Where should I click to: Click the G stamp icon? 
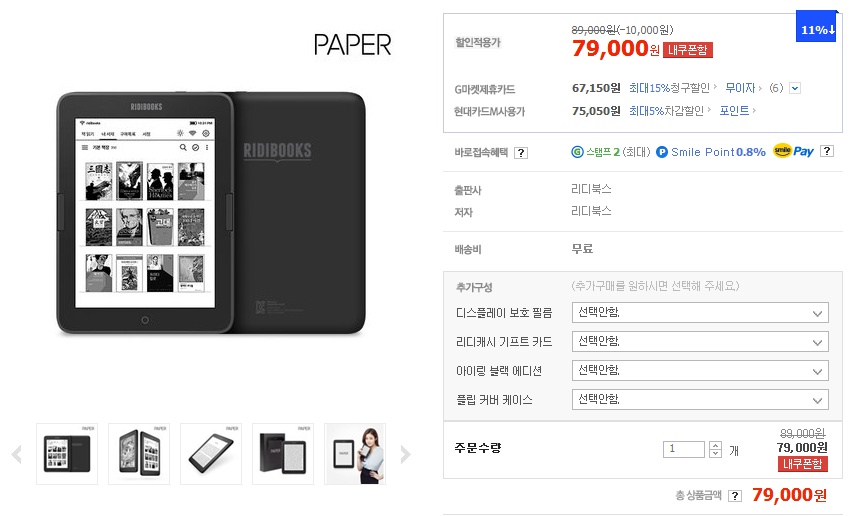coord(577,152)
